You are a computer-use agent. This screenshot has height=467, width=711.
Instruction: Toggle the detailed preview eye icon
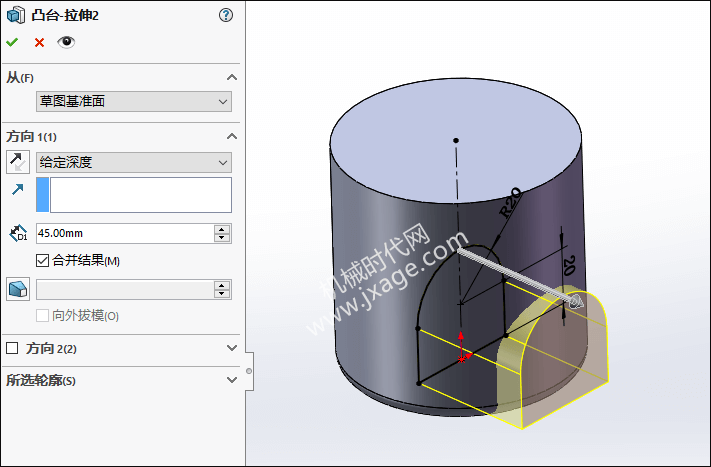coord(66,42)
